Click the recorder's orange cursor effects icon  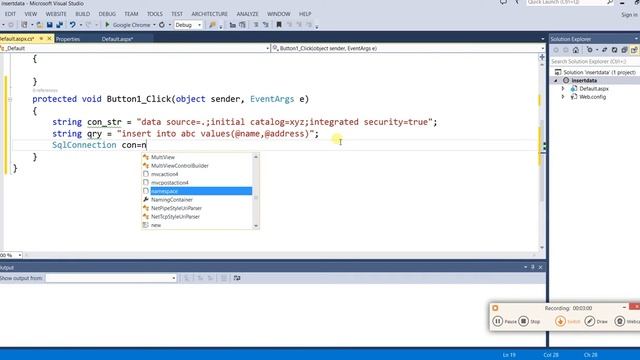[x=560, y=321]
